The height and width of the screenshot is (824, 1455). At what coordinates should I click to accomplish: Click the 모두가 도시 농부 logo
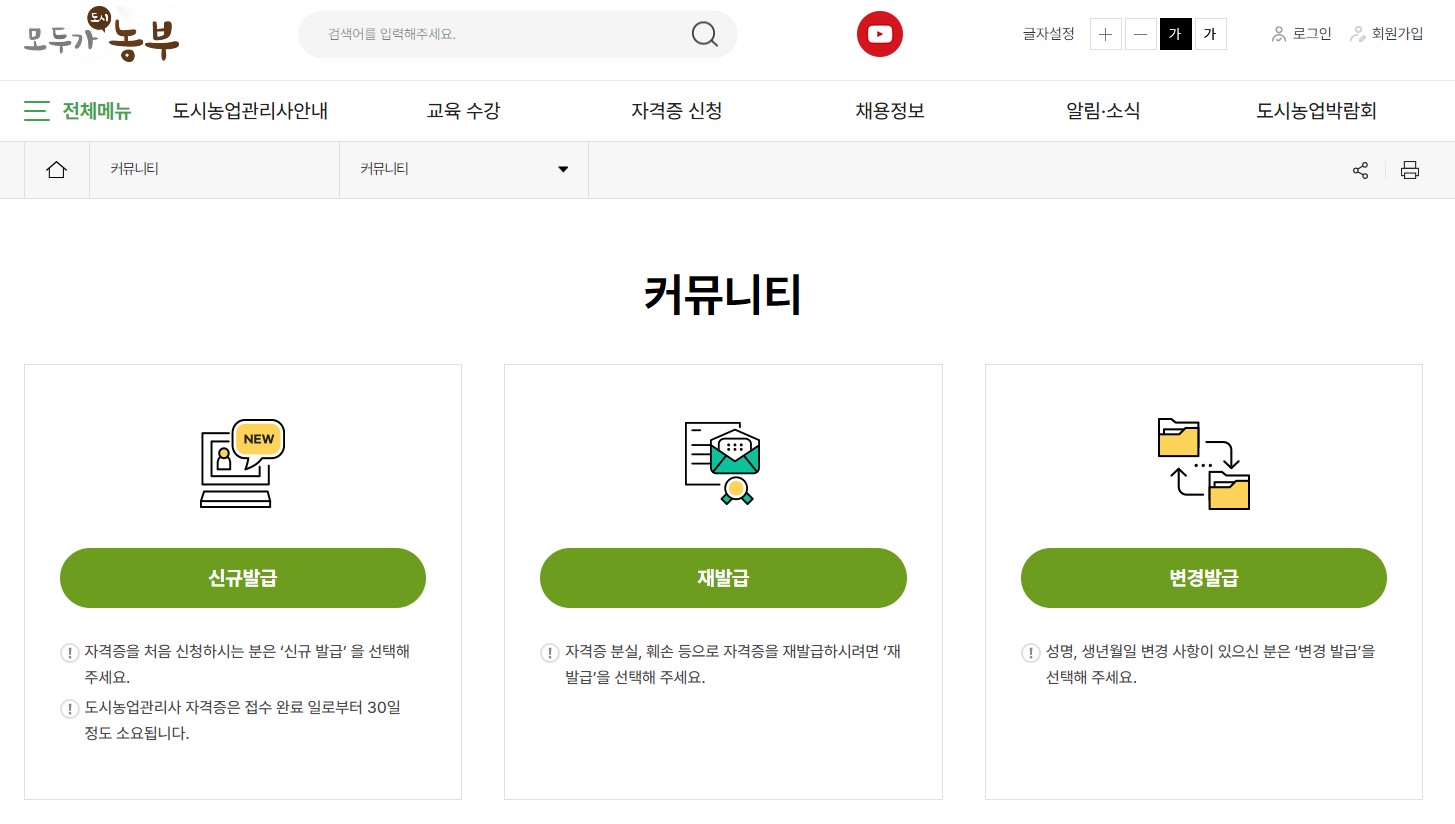point(100,36)
